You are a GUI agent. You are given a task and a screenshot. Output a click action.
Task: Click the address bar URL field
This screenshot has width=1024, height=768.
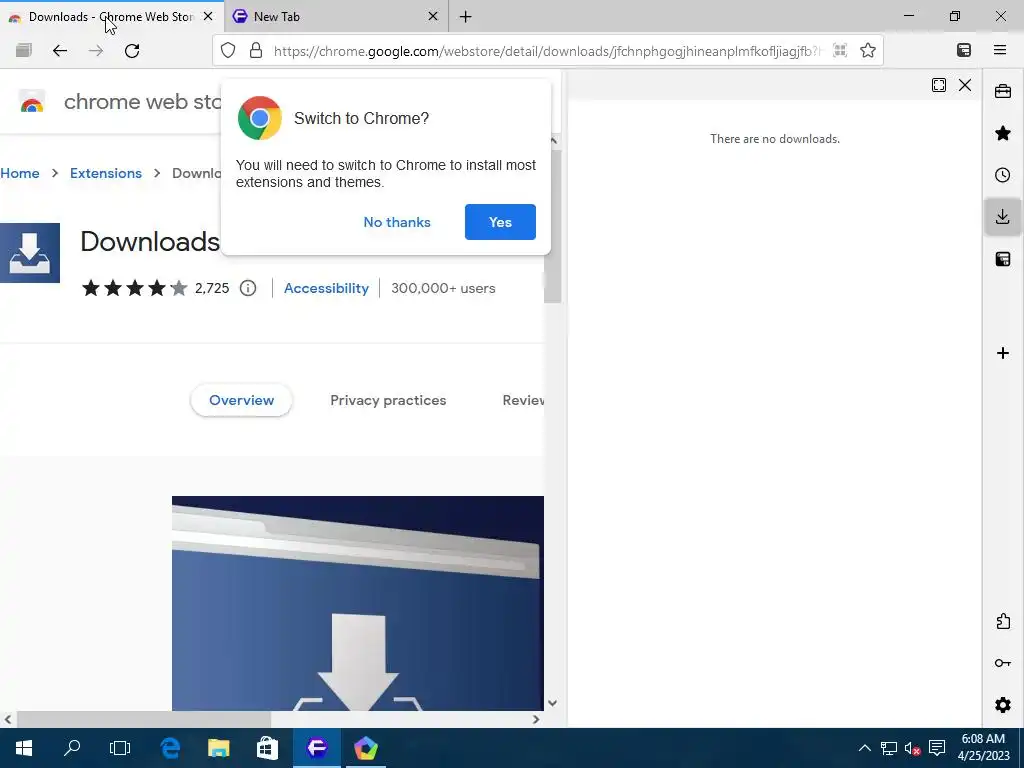[x=547, y=50]
